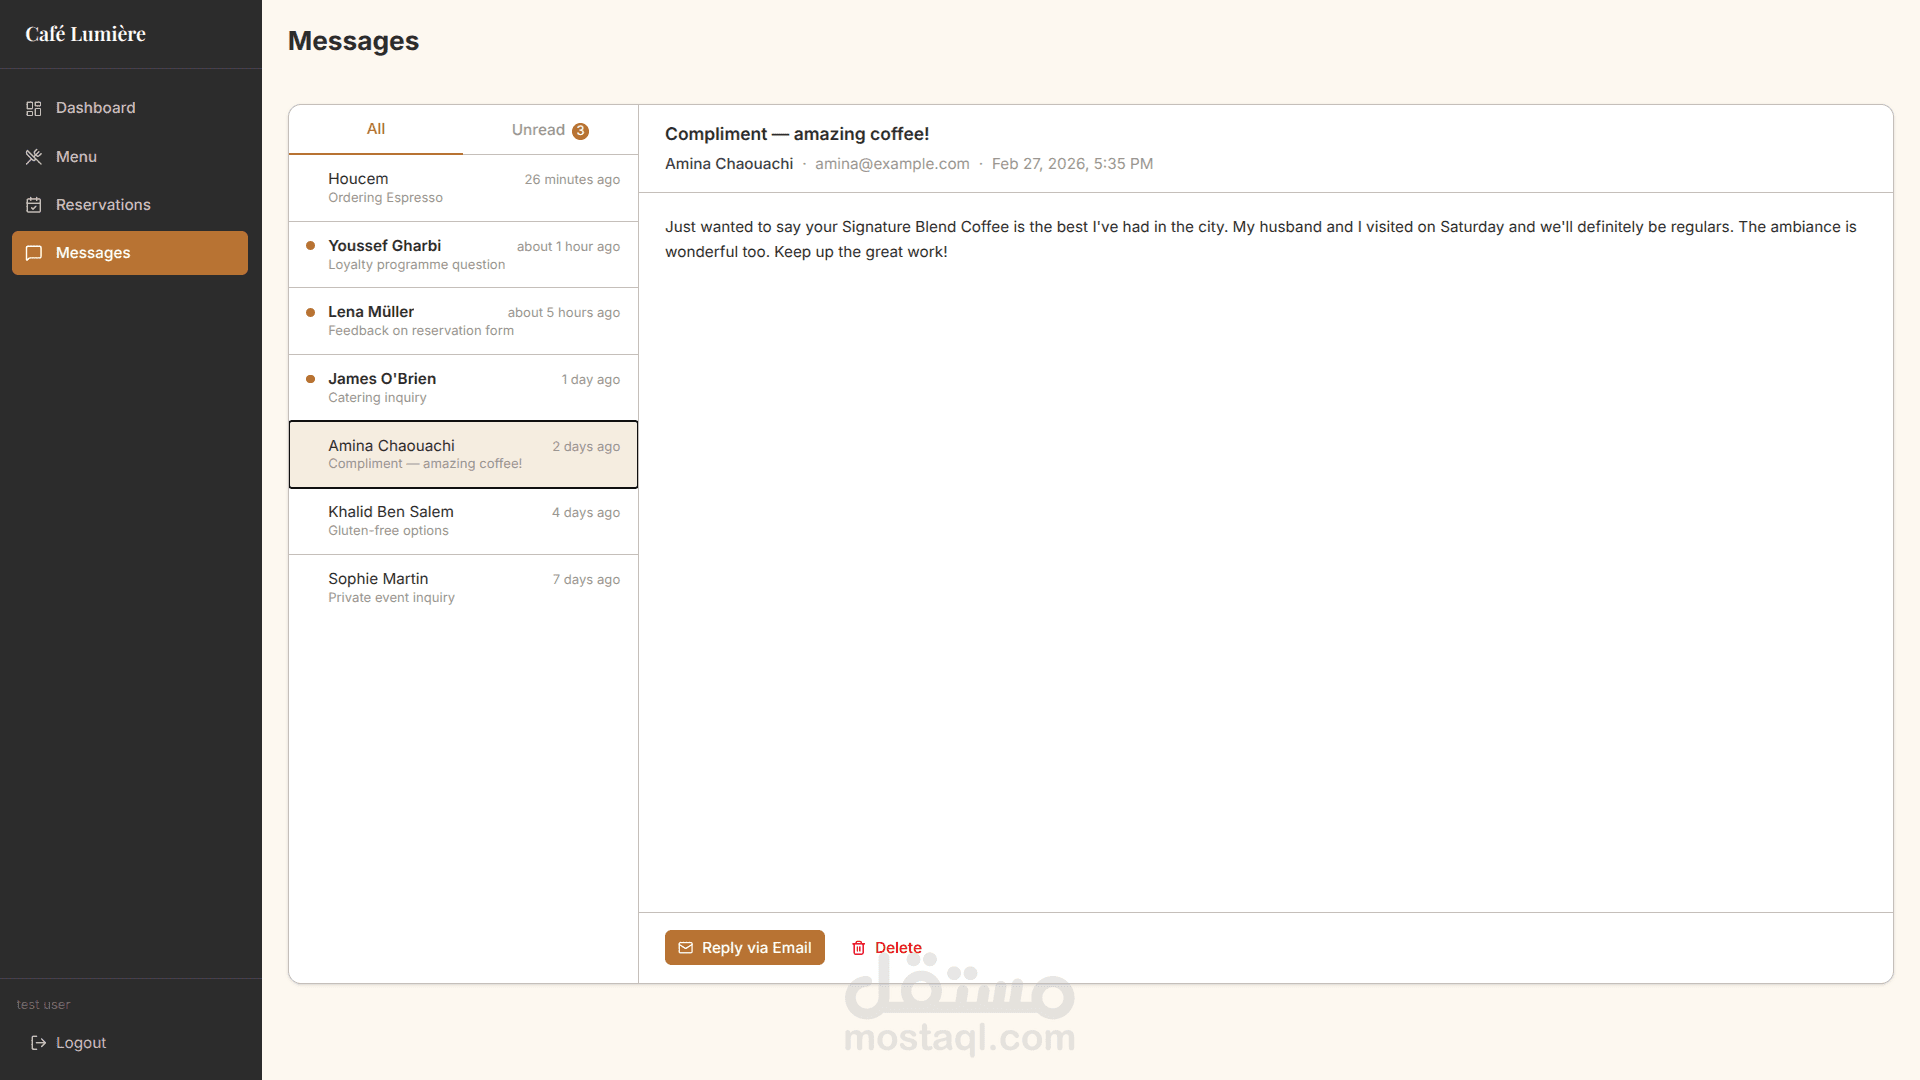The width and height of the screenshot is (1920, 1080).
Task: Select James O'Brien's catering inquiry
Action: coord(463,388)
